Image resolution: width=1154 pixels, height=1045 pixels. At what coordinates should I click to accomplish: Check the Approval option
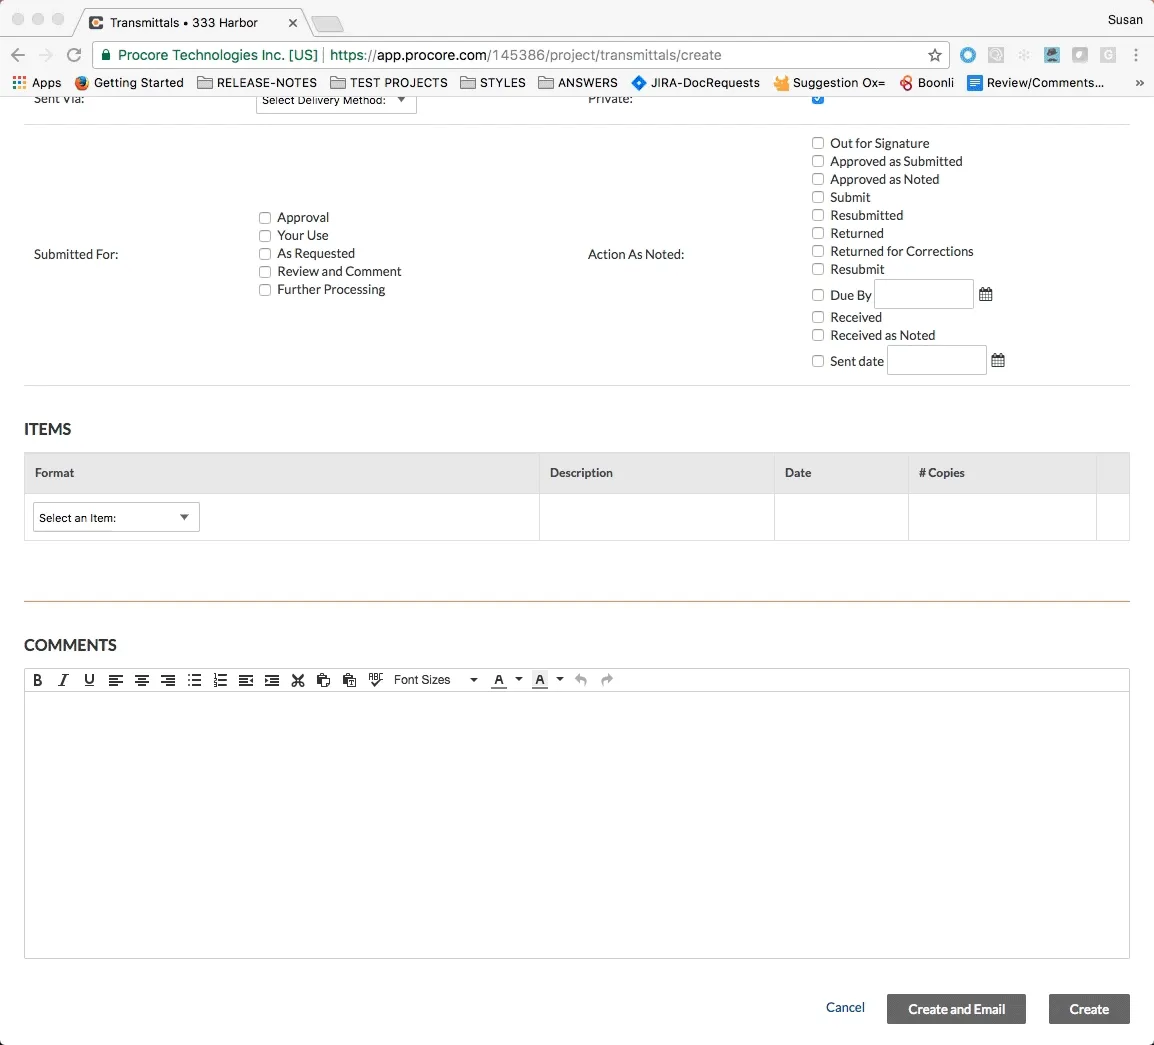(265, 218)
